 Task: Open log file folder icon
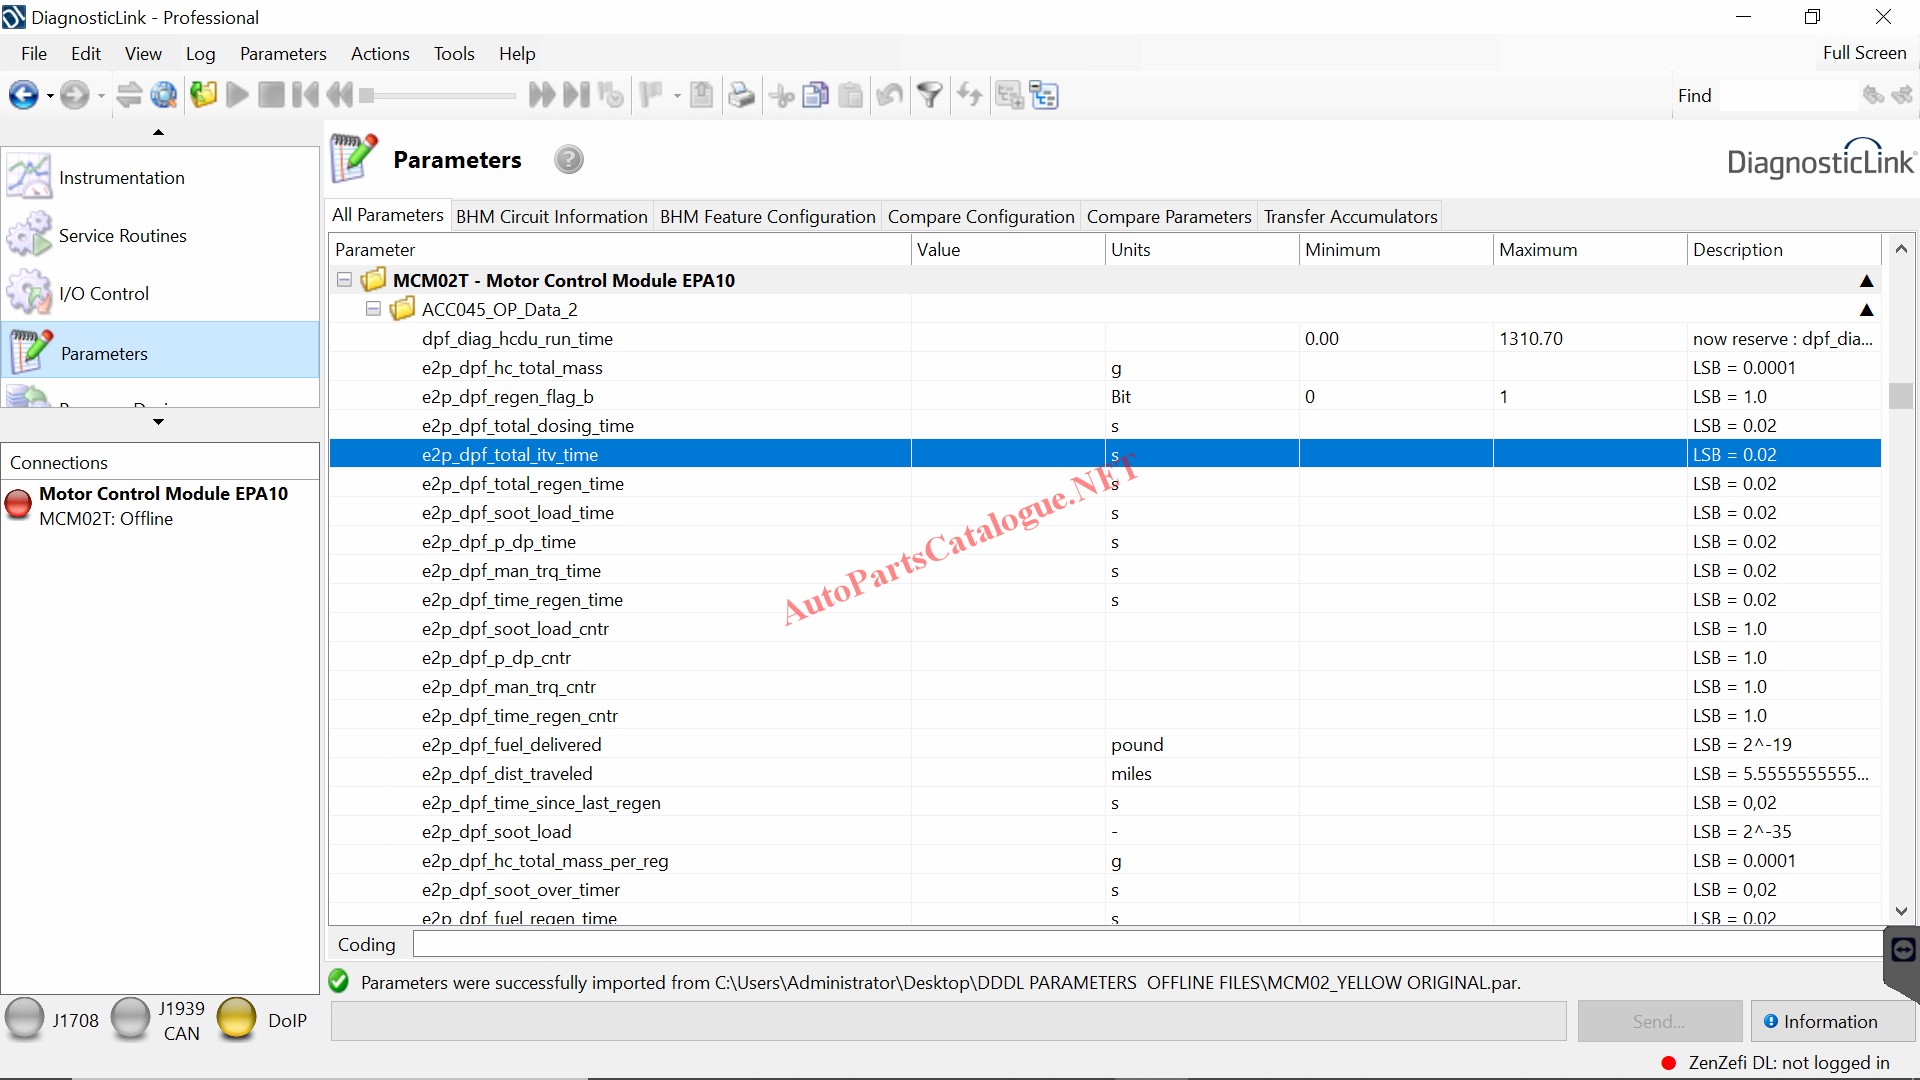(204, 96)
